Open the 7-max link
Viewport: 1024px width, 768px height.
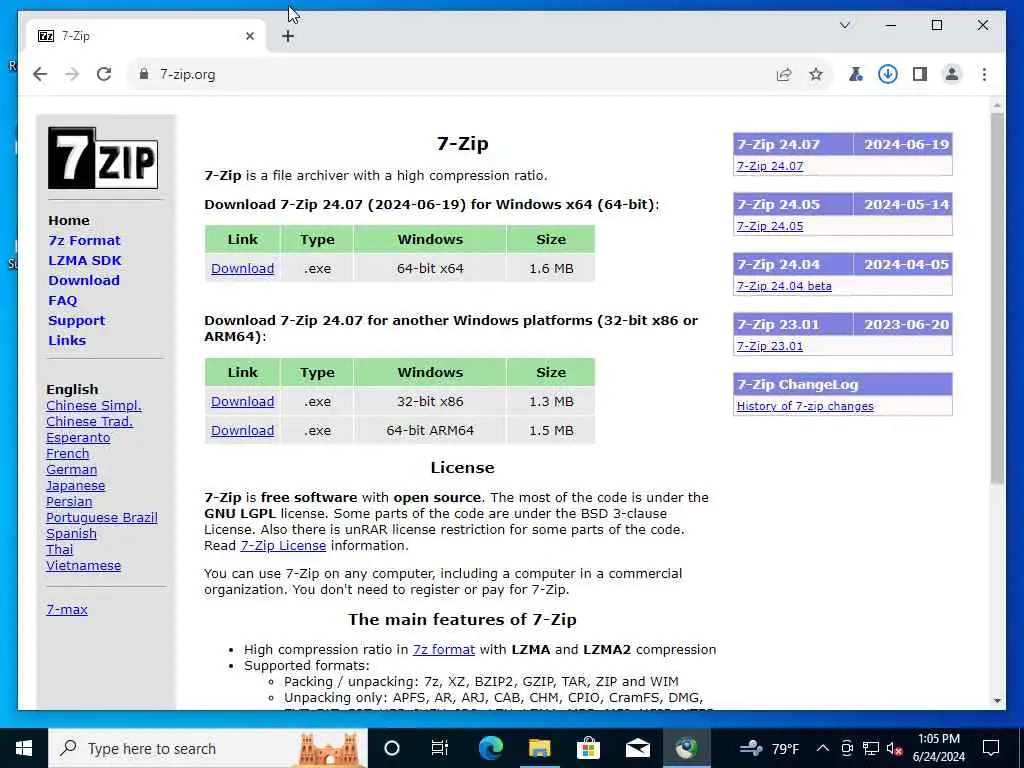pyautogui.click(x=67, y=609)
